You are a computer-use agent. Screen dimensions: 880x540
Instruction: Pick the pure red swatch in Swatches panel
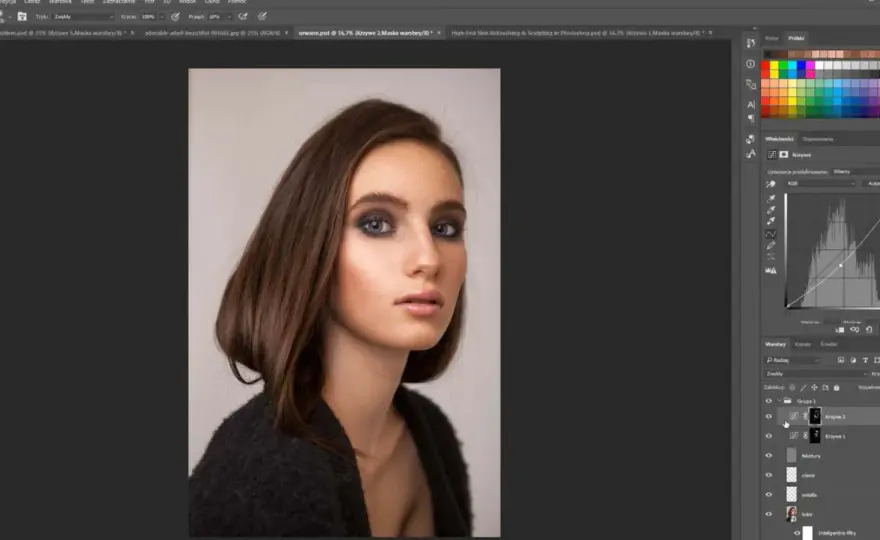click(766, 66)
